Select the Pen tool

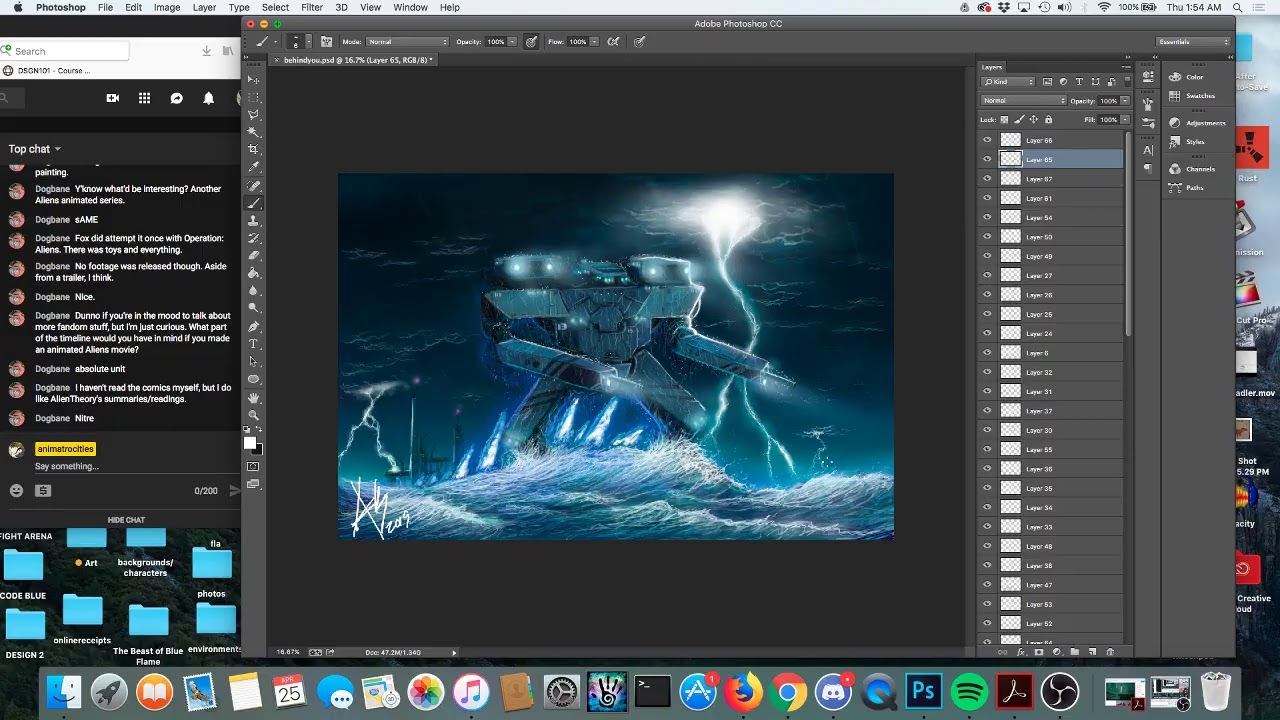click(x=253, y=326)
